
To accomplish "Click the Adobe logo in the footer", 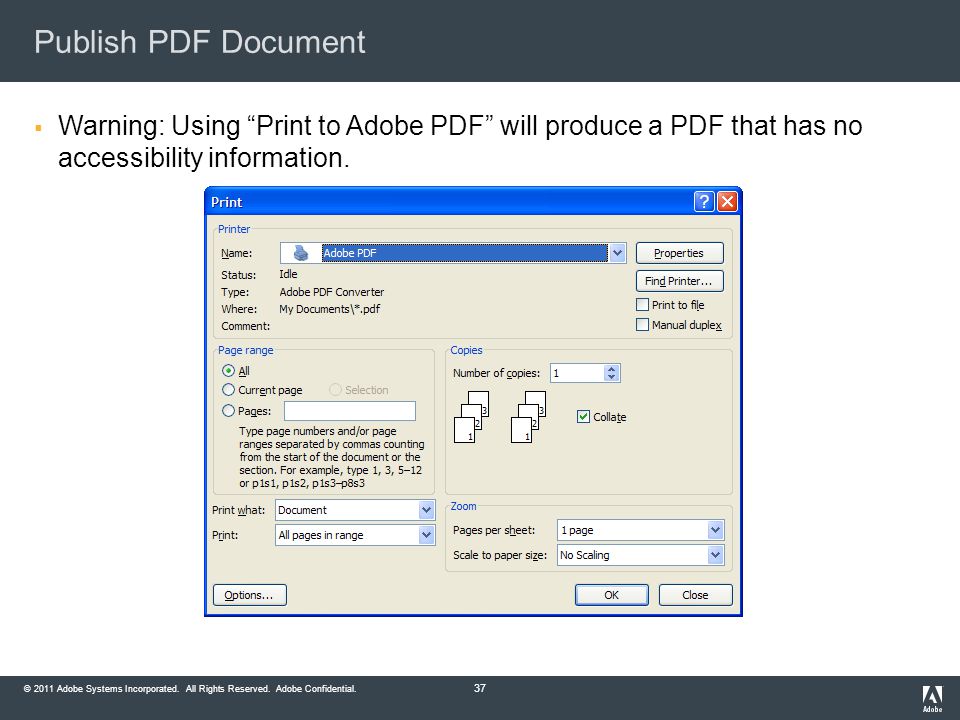I will 932,699.
